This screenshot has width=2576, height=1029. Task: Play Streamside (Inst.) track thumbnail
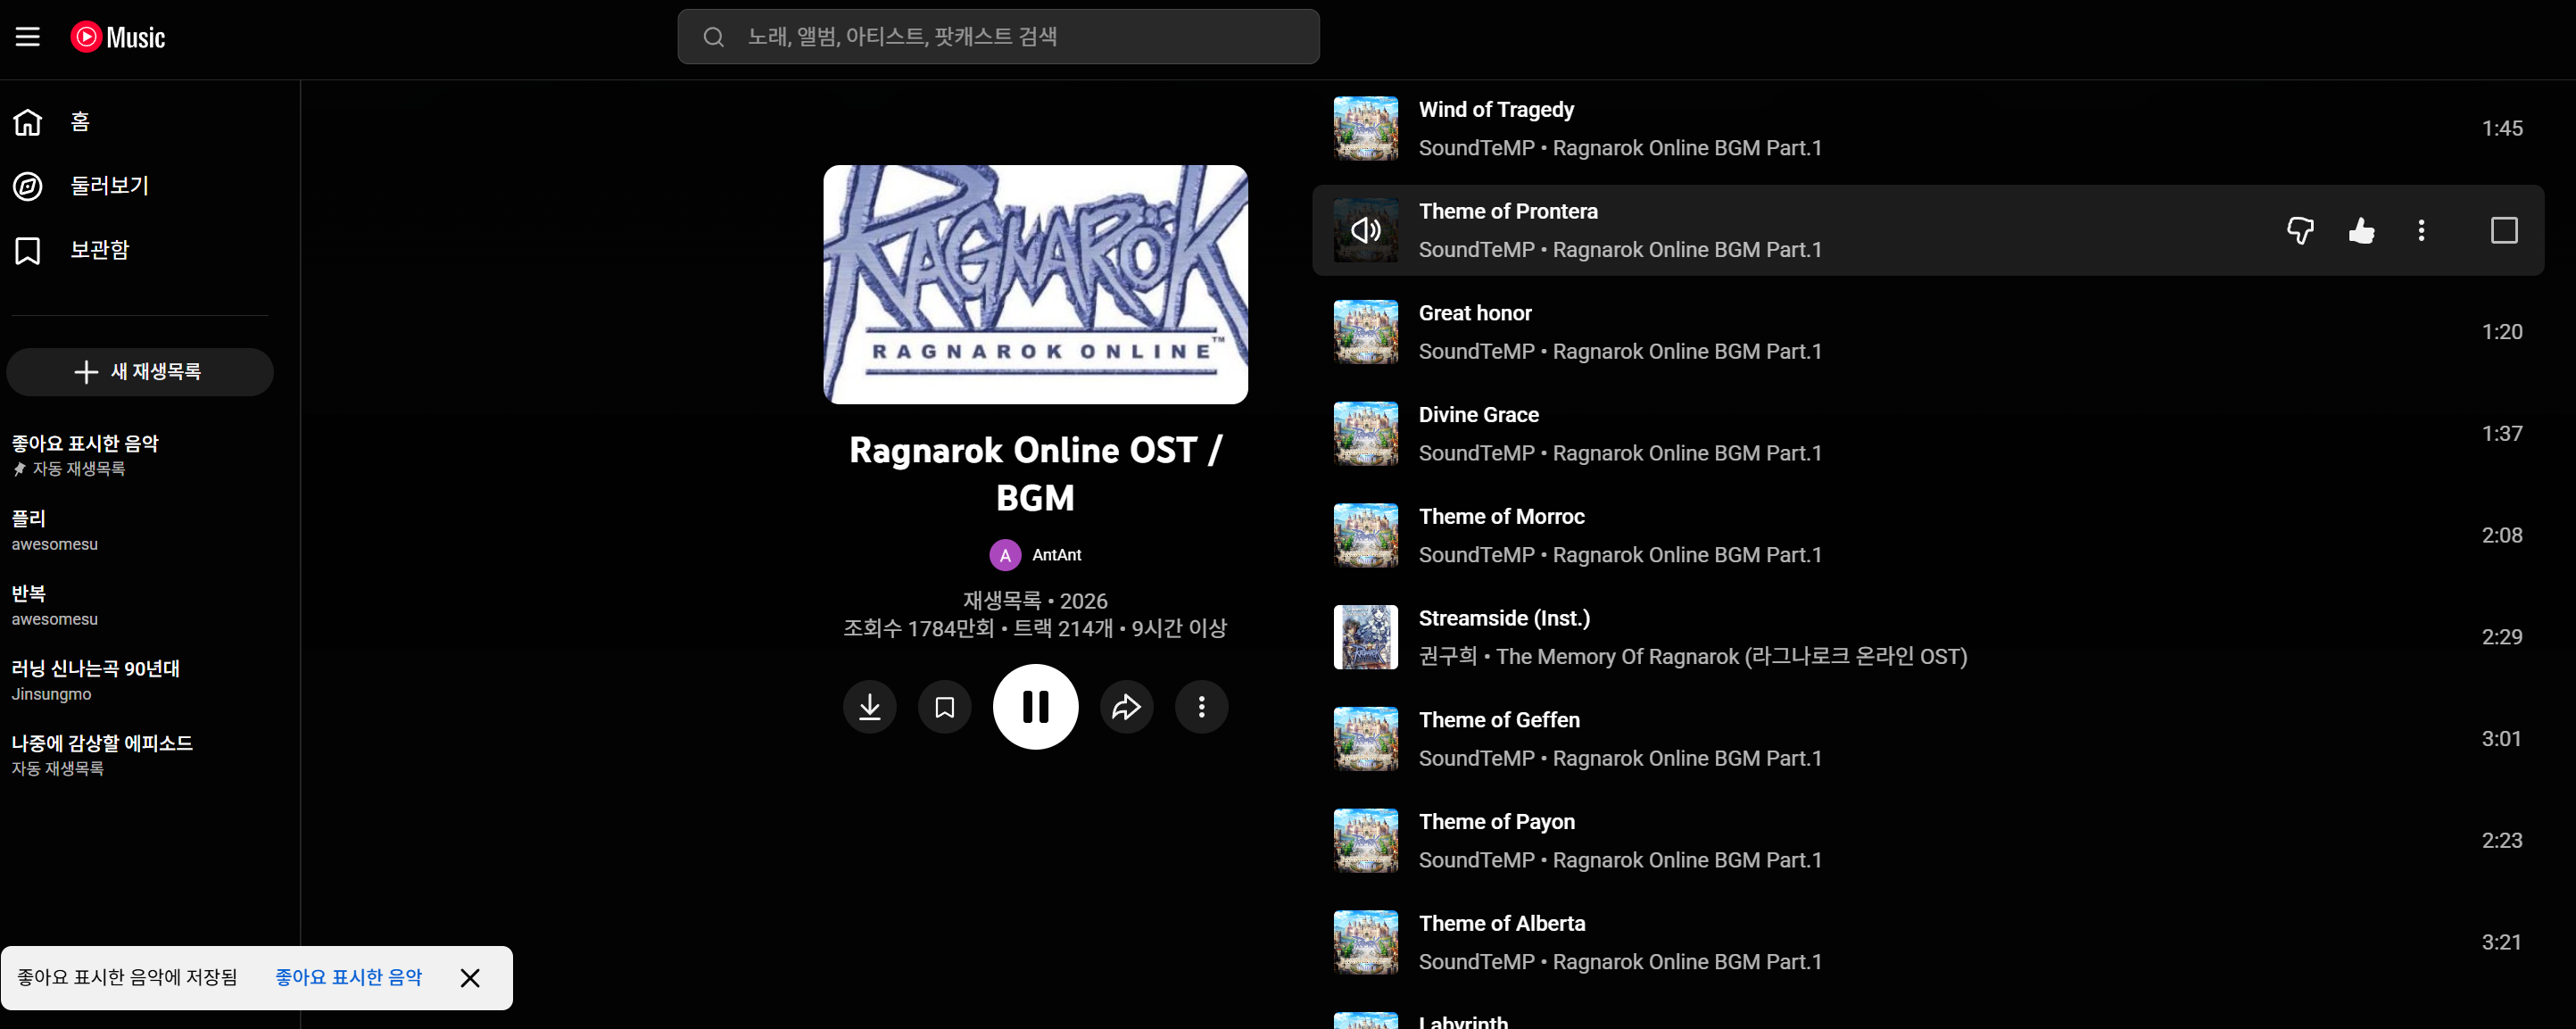click(x=1365, y=637)
